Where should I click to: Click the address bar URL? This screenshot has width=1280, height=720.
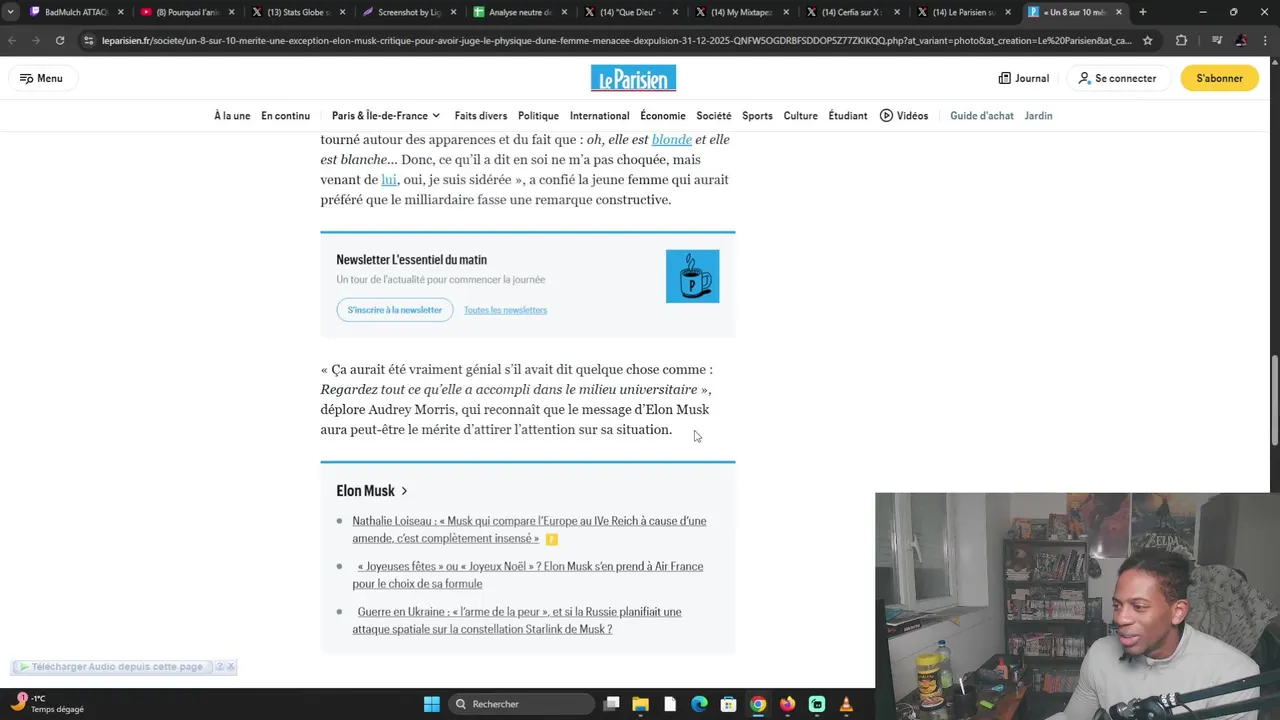616,40
